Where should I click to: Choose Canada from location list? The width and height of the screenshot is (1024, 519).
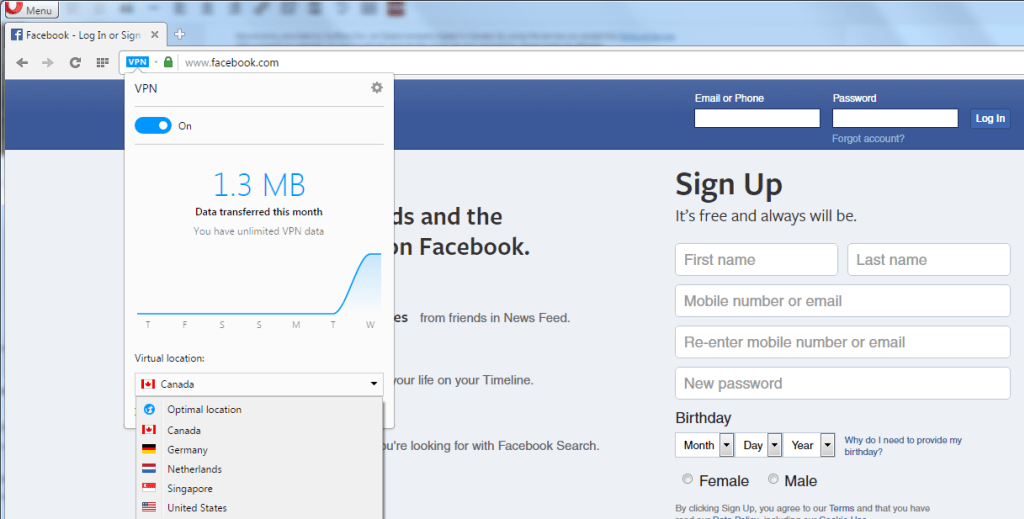pyautogui.click(x=259, y=430)
